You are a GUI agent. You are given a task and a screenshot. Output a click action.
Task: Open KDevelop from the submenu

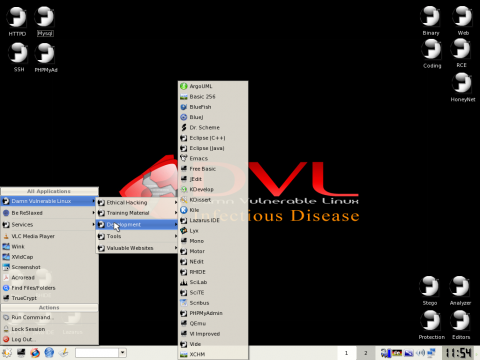213,190
